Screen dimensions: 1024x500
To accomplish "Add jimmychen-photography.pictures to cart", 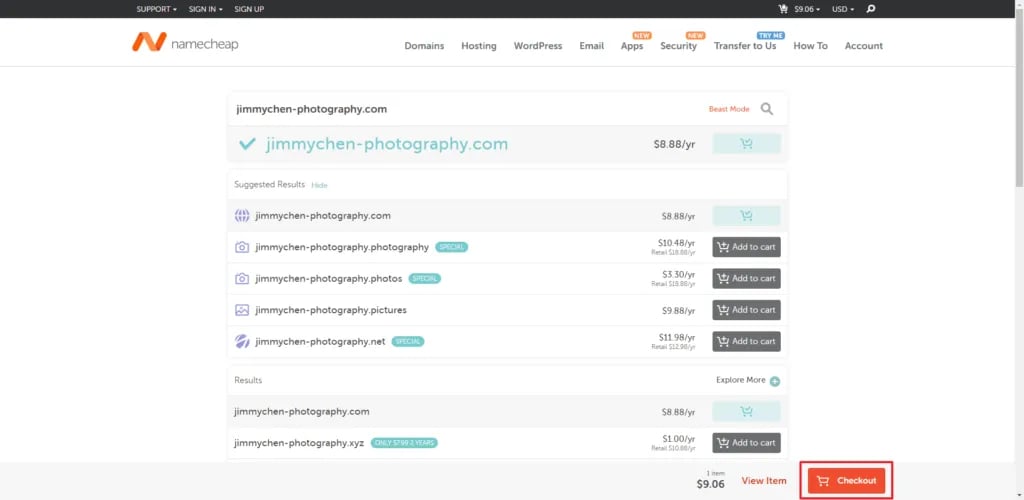I will point(746,310).
